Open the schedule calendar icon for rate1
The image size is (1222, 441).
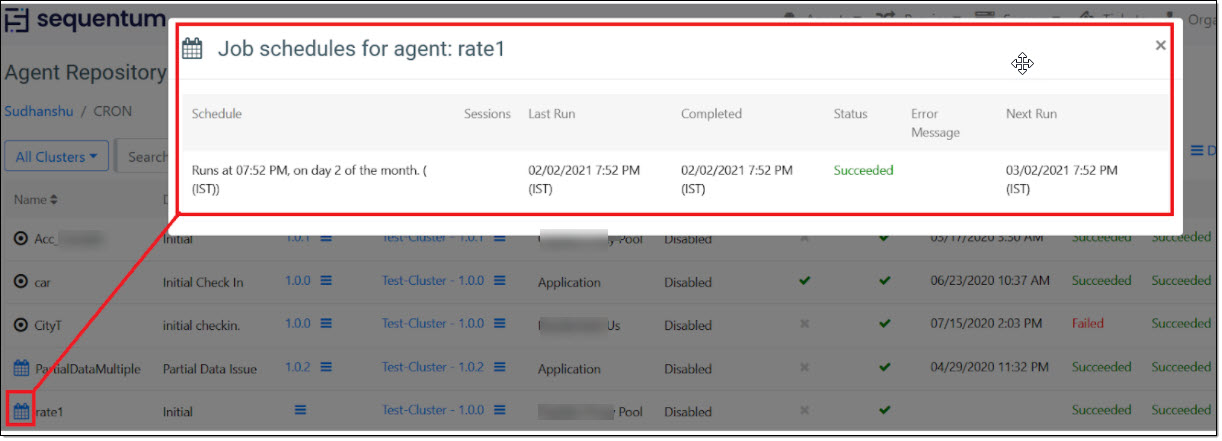pos(21,410)
